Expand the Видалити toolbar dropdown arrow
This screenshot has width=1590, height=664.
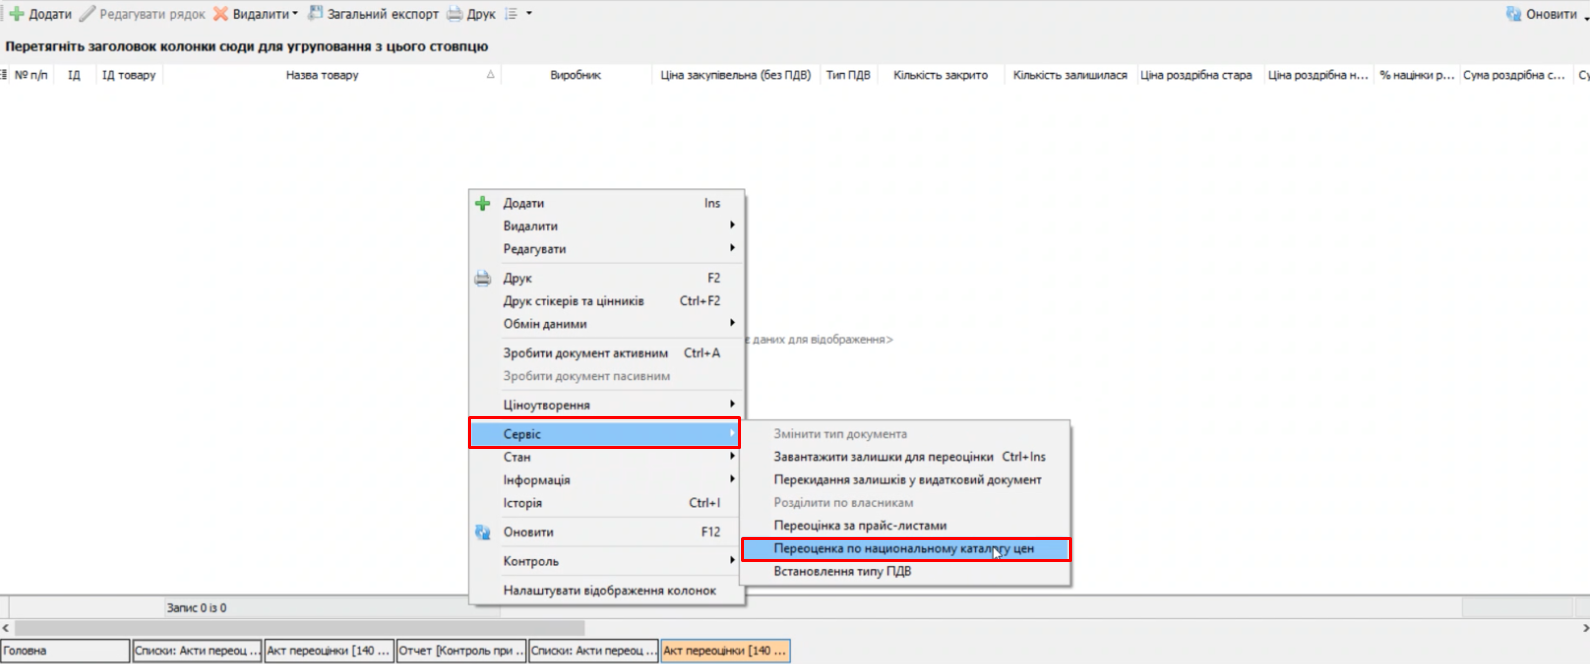pyautogui.click(x=295, y=14)
